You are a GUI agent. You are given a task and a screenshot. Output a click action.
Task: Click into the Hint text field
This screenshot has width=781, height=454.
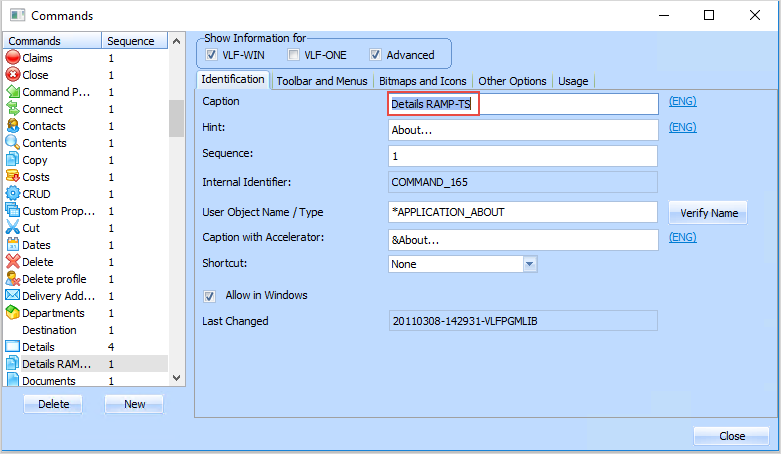(522, 130)
